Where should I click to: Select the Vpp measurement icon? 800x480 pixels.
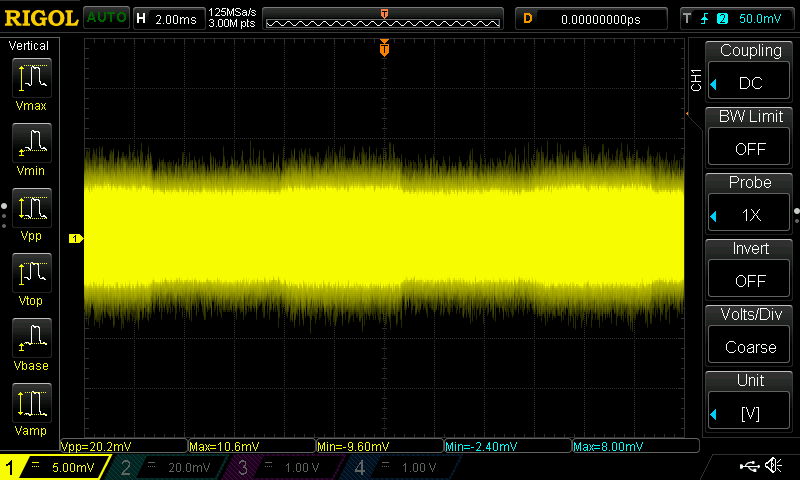tap(31, 208)
